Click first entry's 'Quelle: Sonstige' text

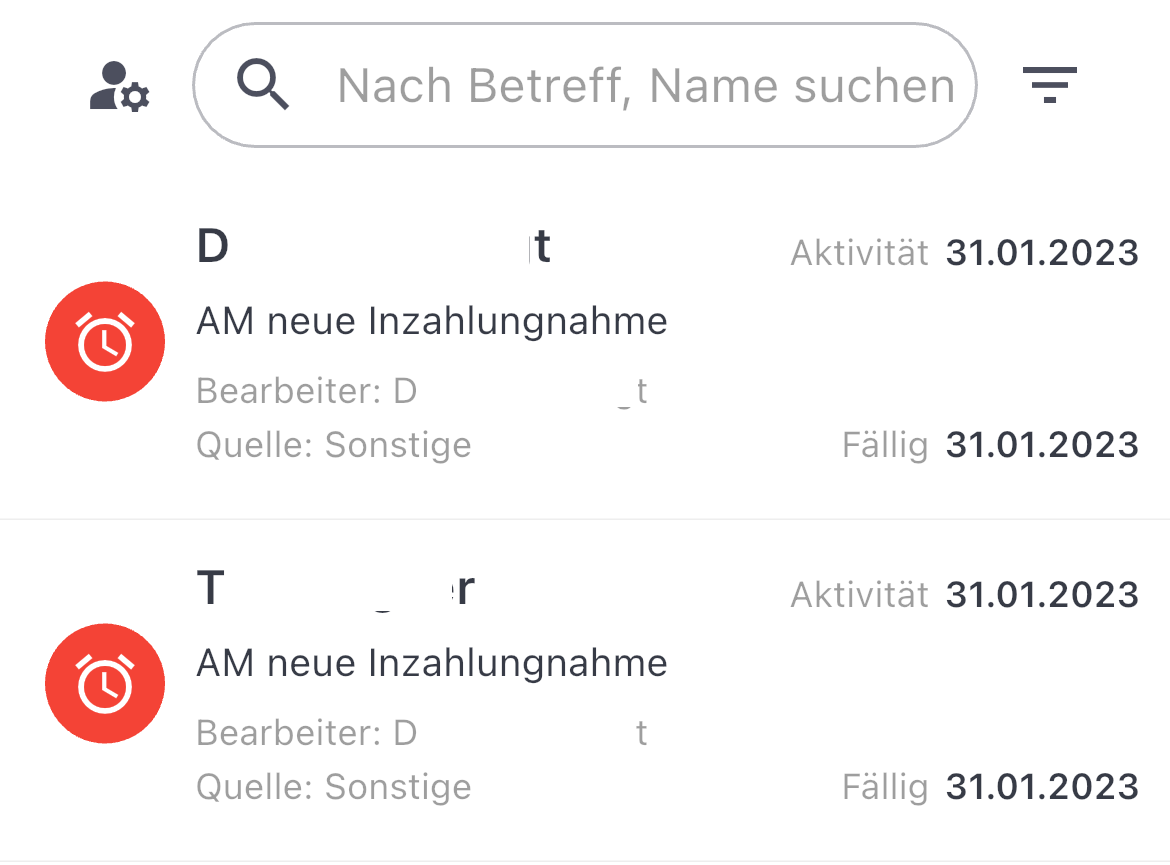[x=334, y=445]
